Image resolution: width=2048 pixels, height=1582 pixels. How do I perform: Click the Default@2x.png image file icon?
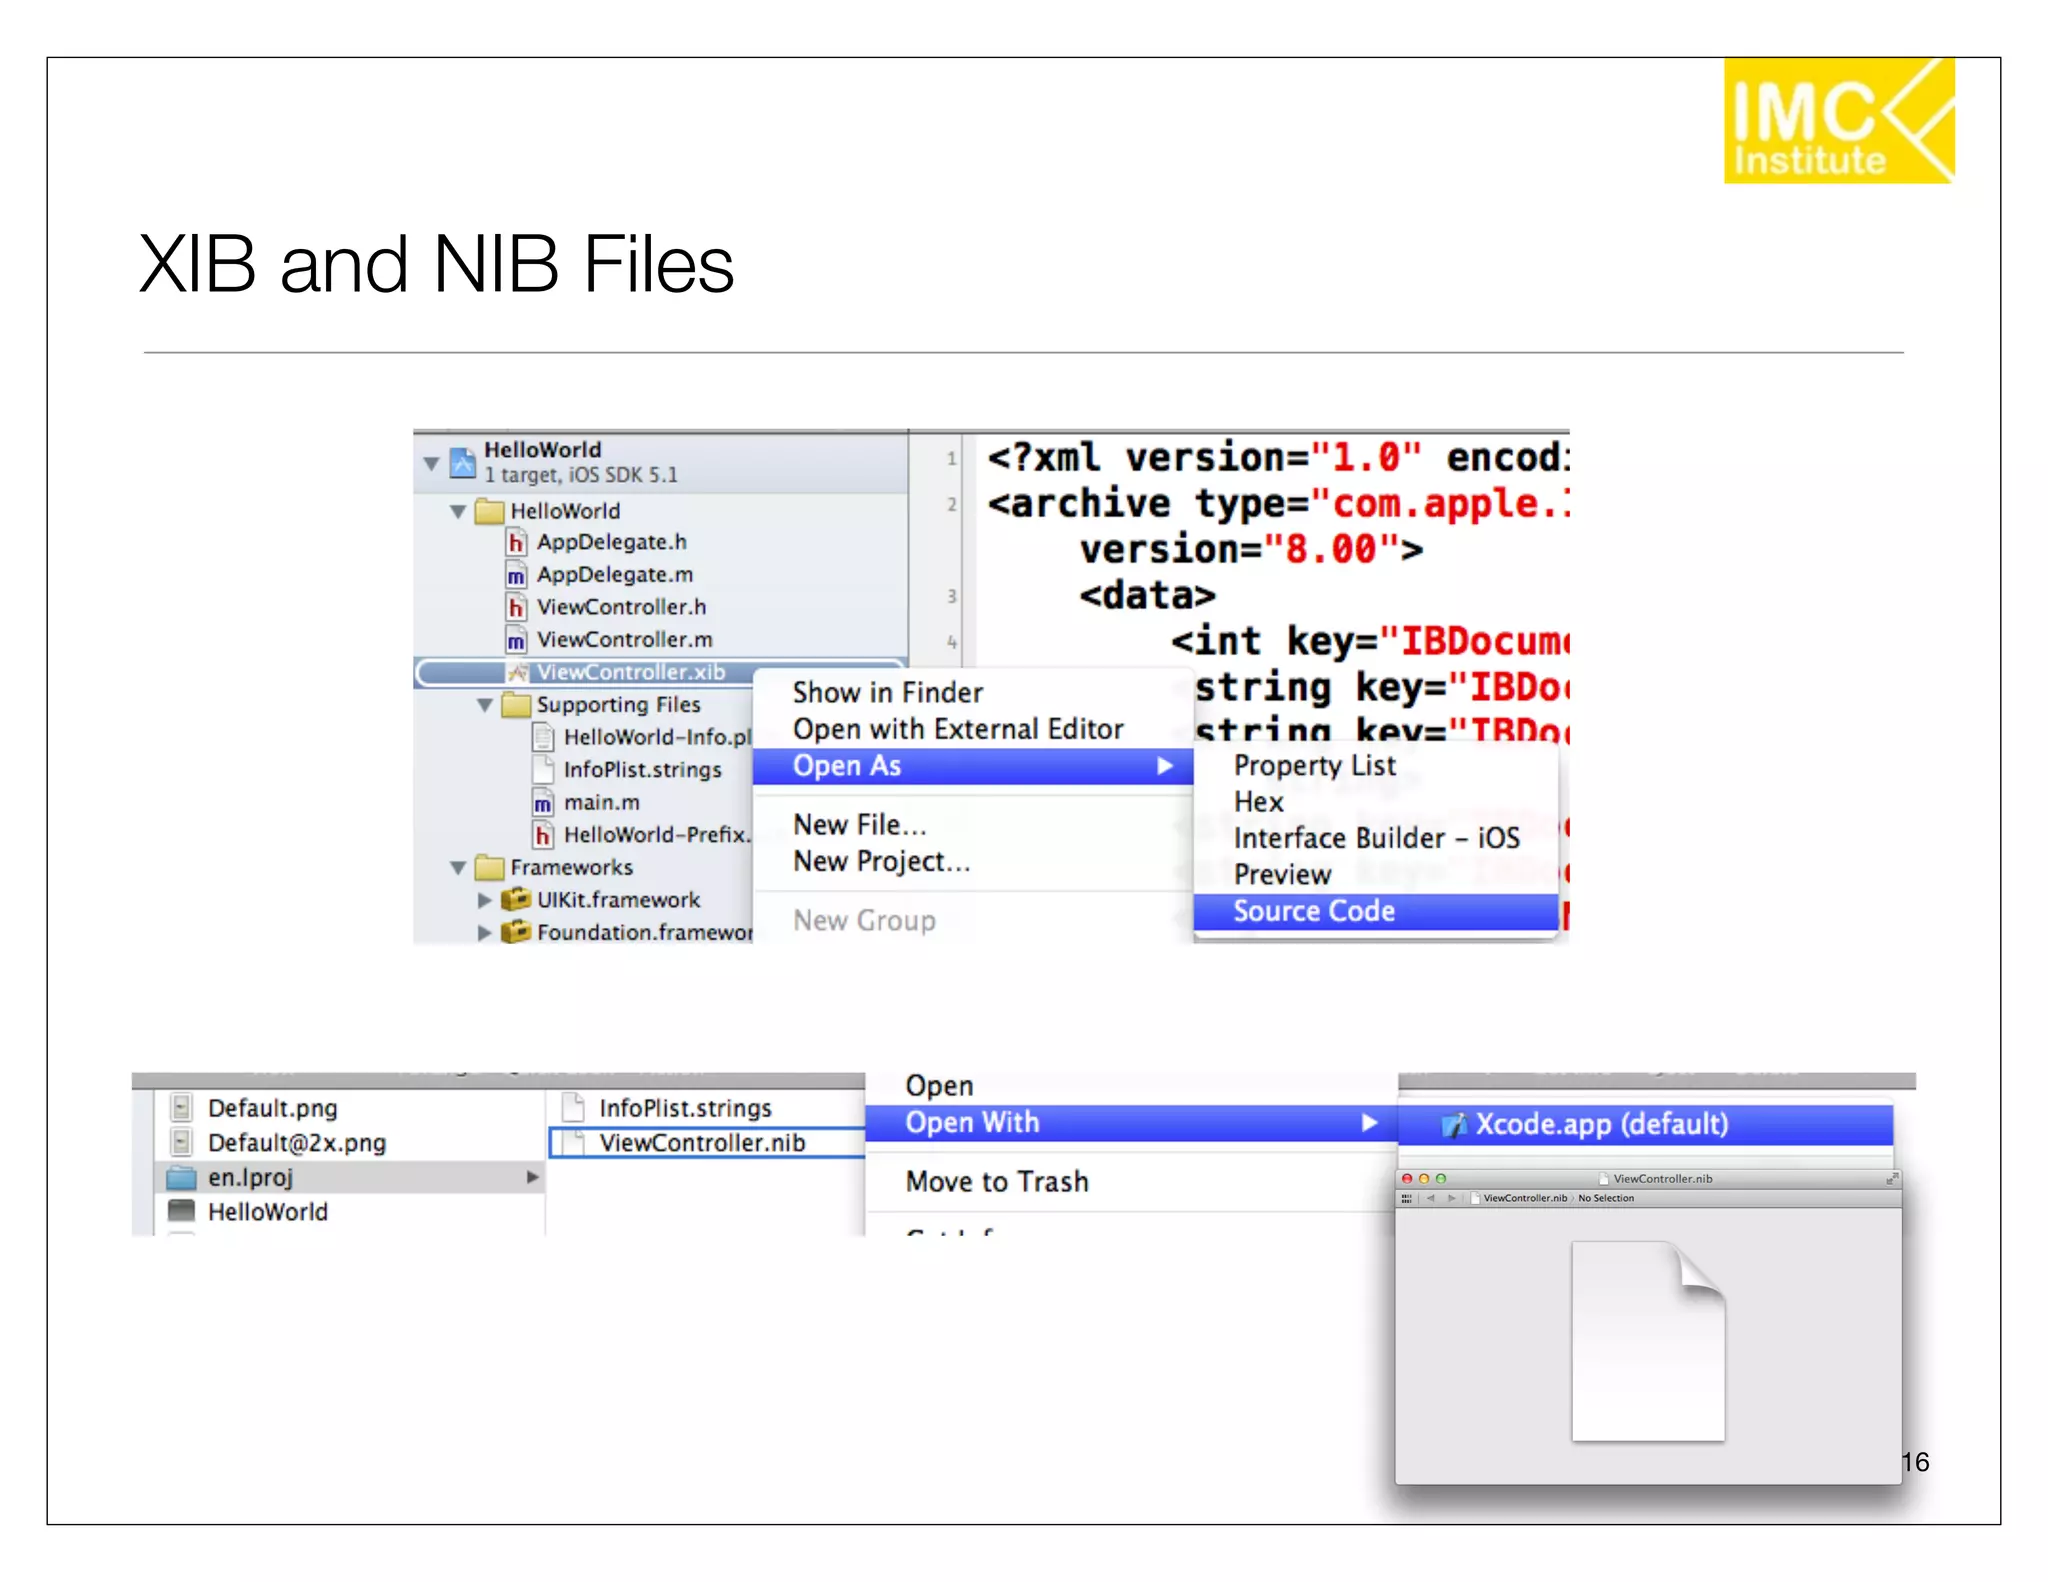point(181,1142)
